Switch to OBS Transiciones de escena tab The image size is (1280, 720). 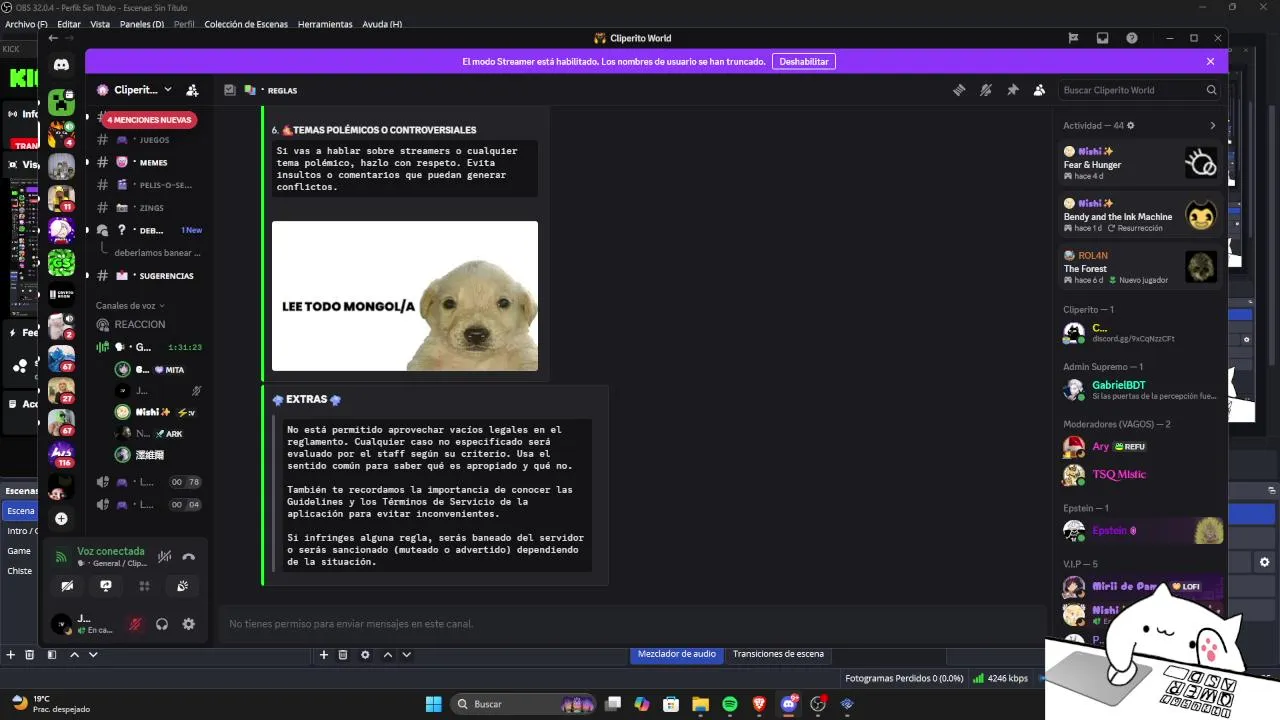point(778,654)
